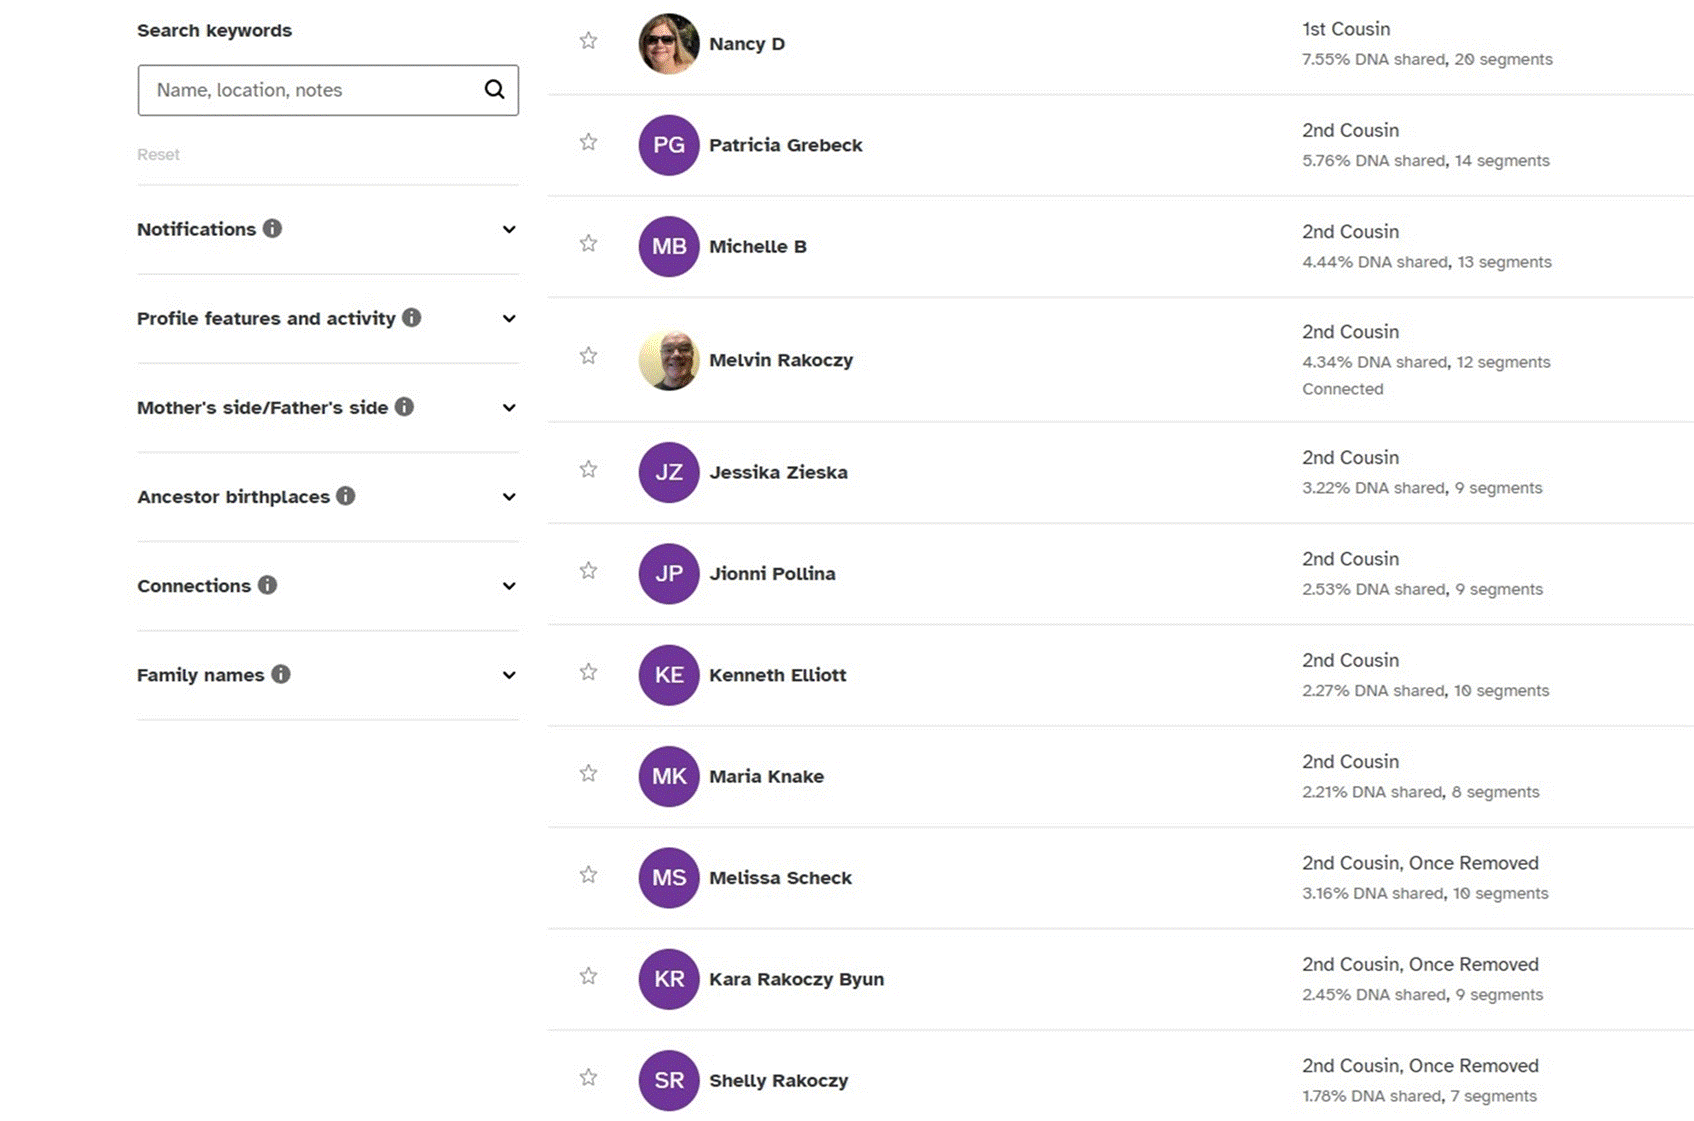This screenshot has height=1121, width=1694.
Task: Open Michelle B's match name
Action: (758, 246)
